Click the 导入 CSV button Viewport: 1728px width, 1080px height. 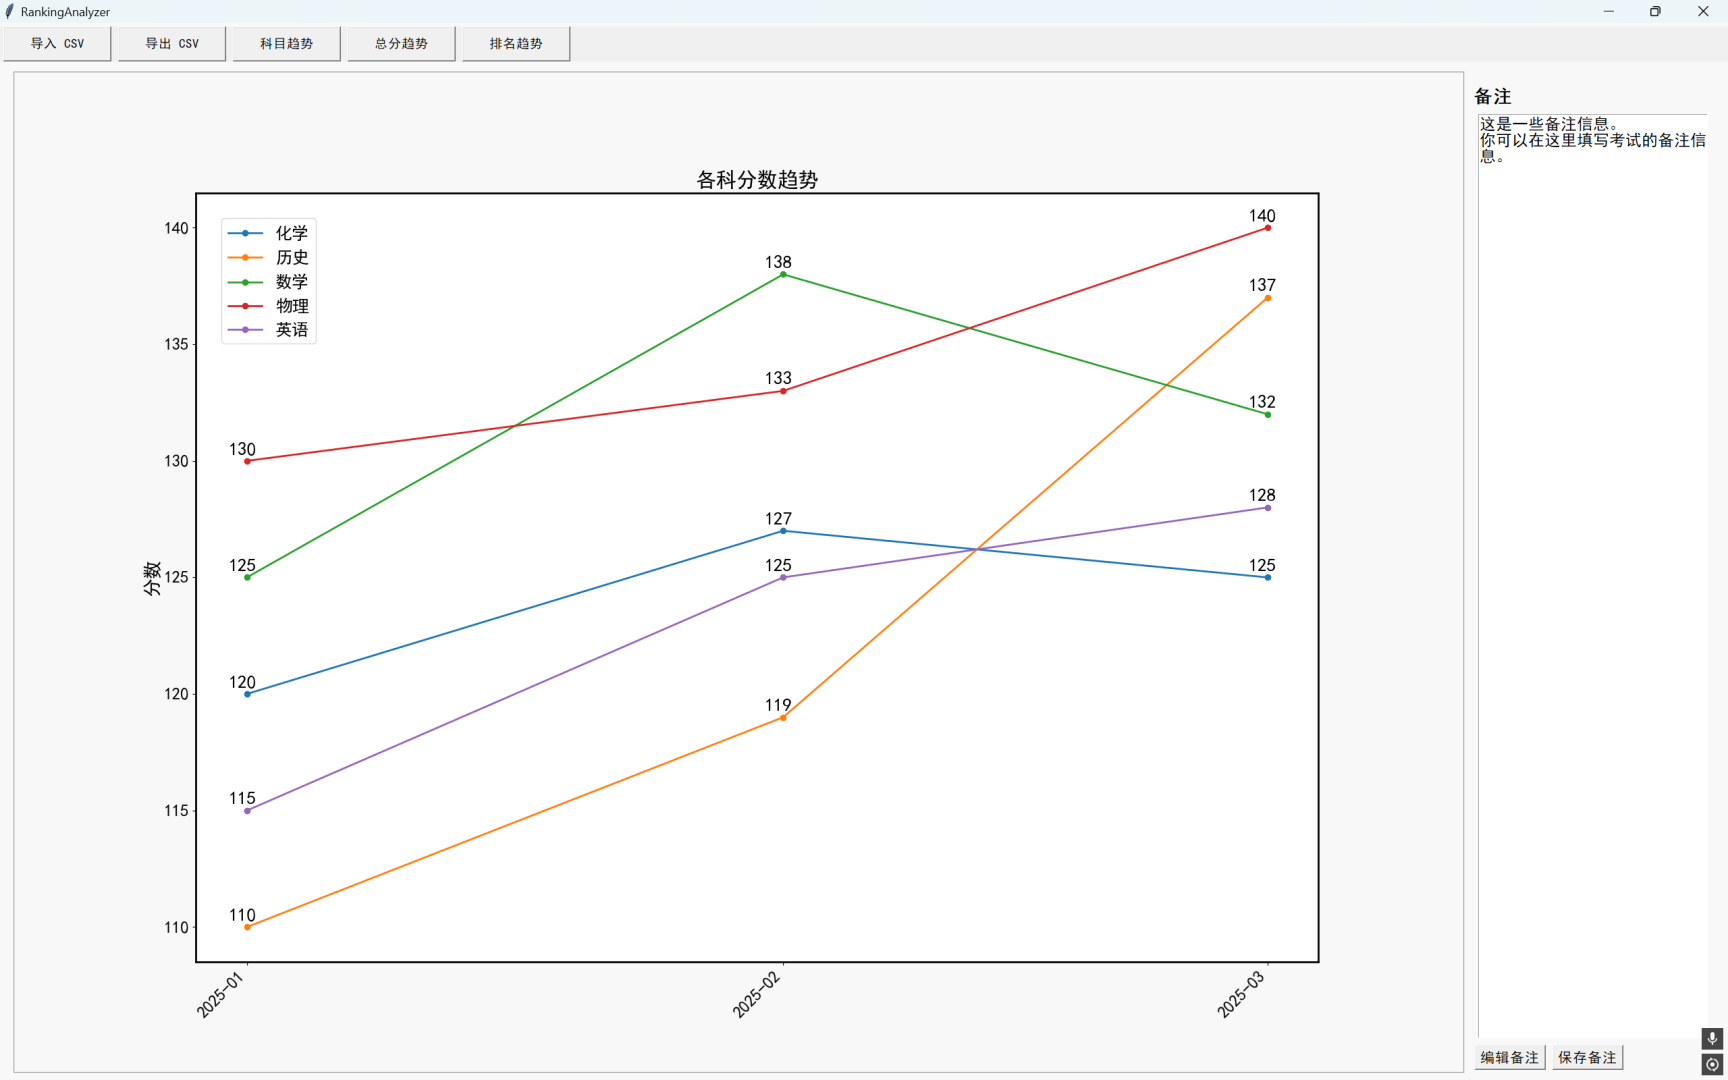click(57, 44)
